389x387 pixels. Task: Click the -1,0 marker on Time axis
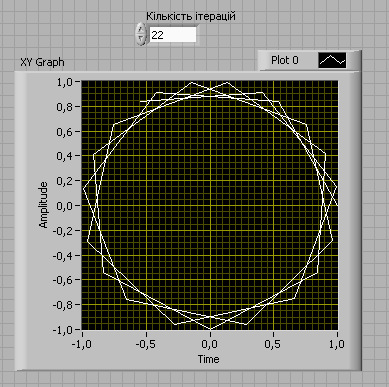(x=82, y=344)
